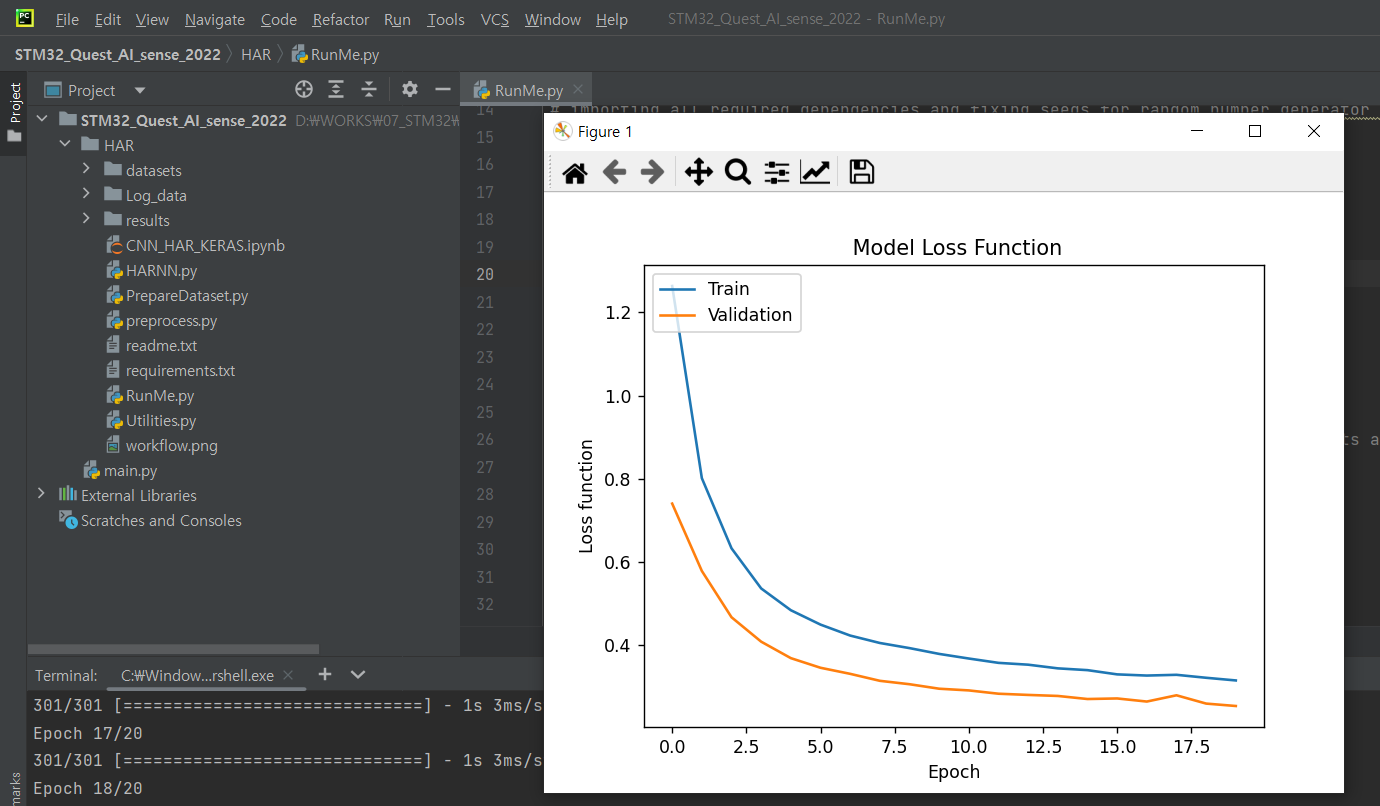Click line number 20 in editor gutter
This screenshot has height=806, width=1380.
pos(485,274)
